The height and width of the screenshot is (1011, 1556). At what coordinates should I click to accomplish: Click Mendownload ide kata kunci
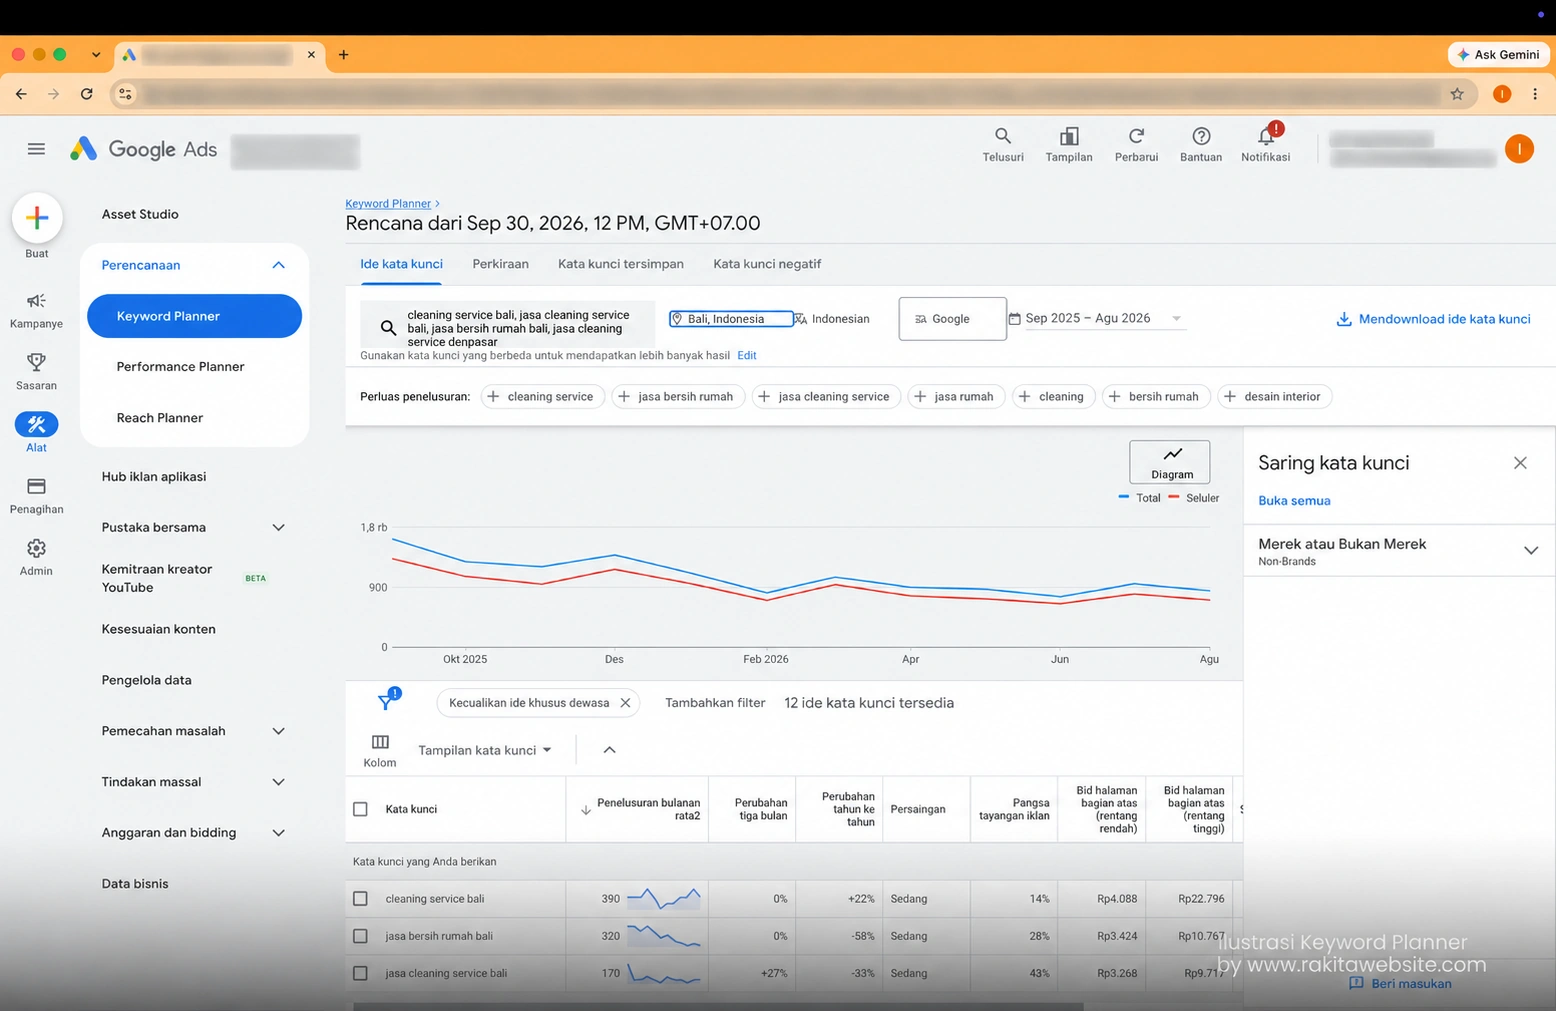pyautogui.click(x=1433, y=319)
